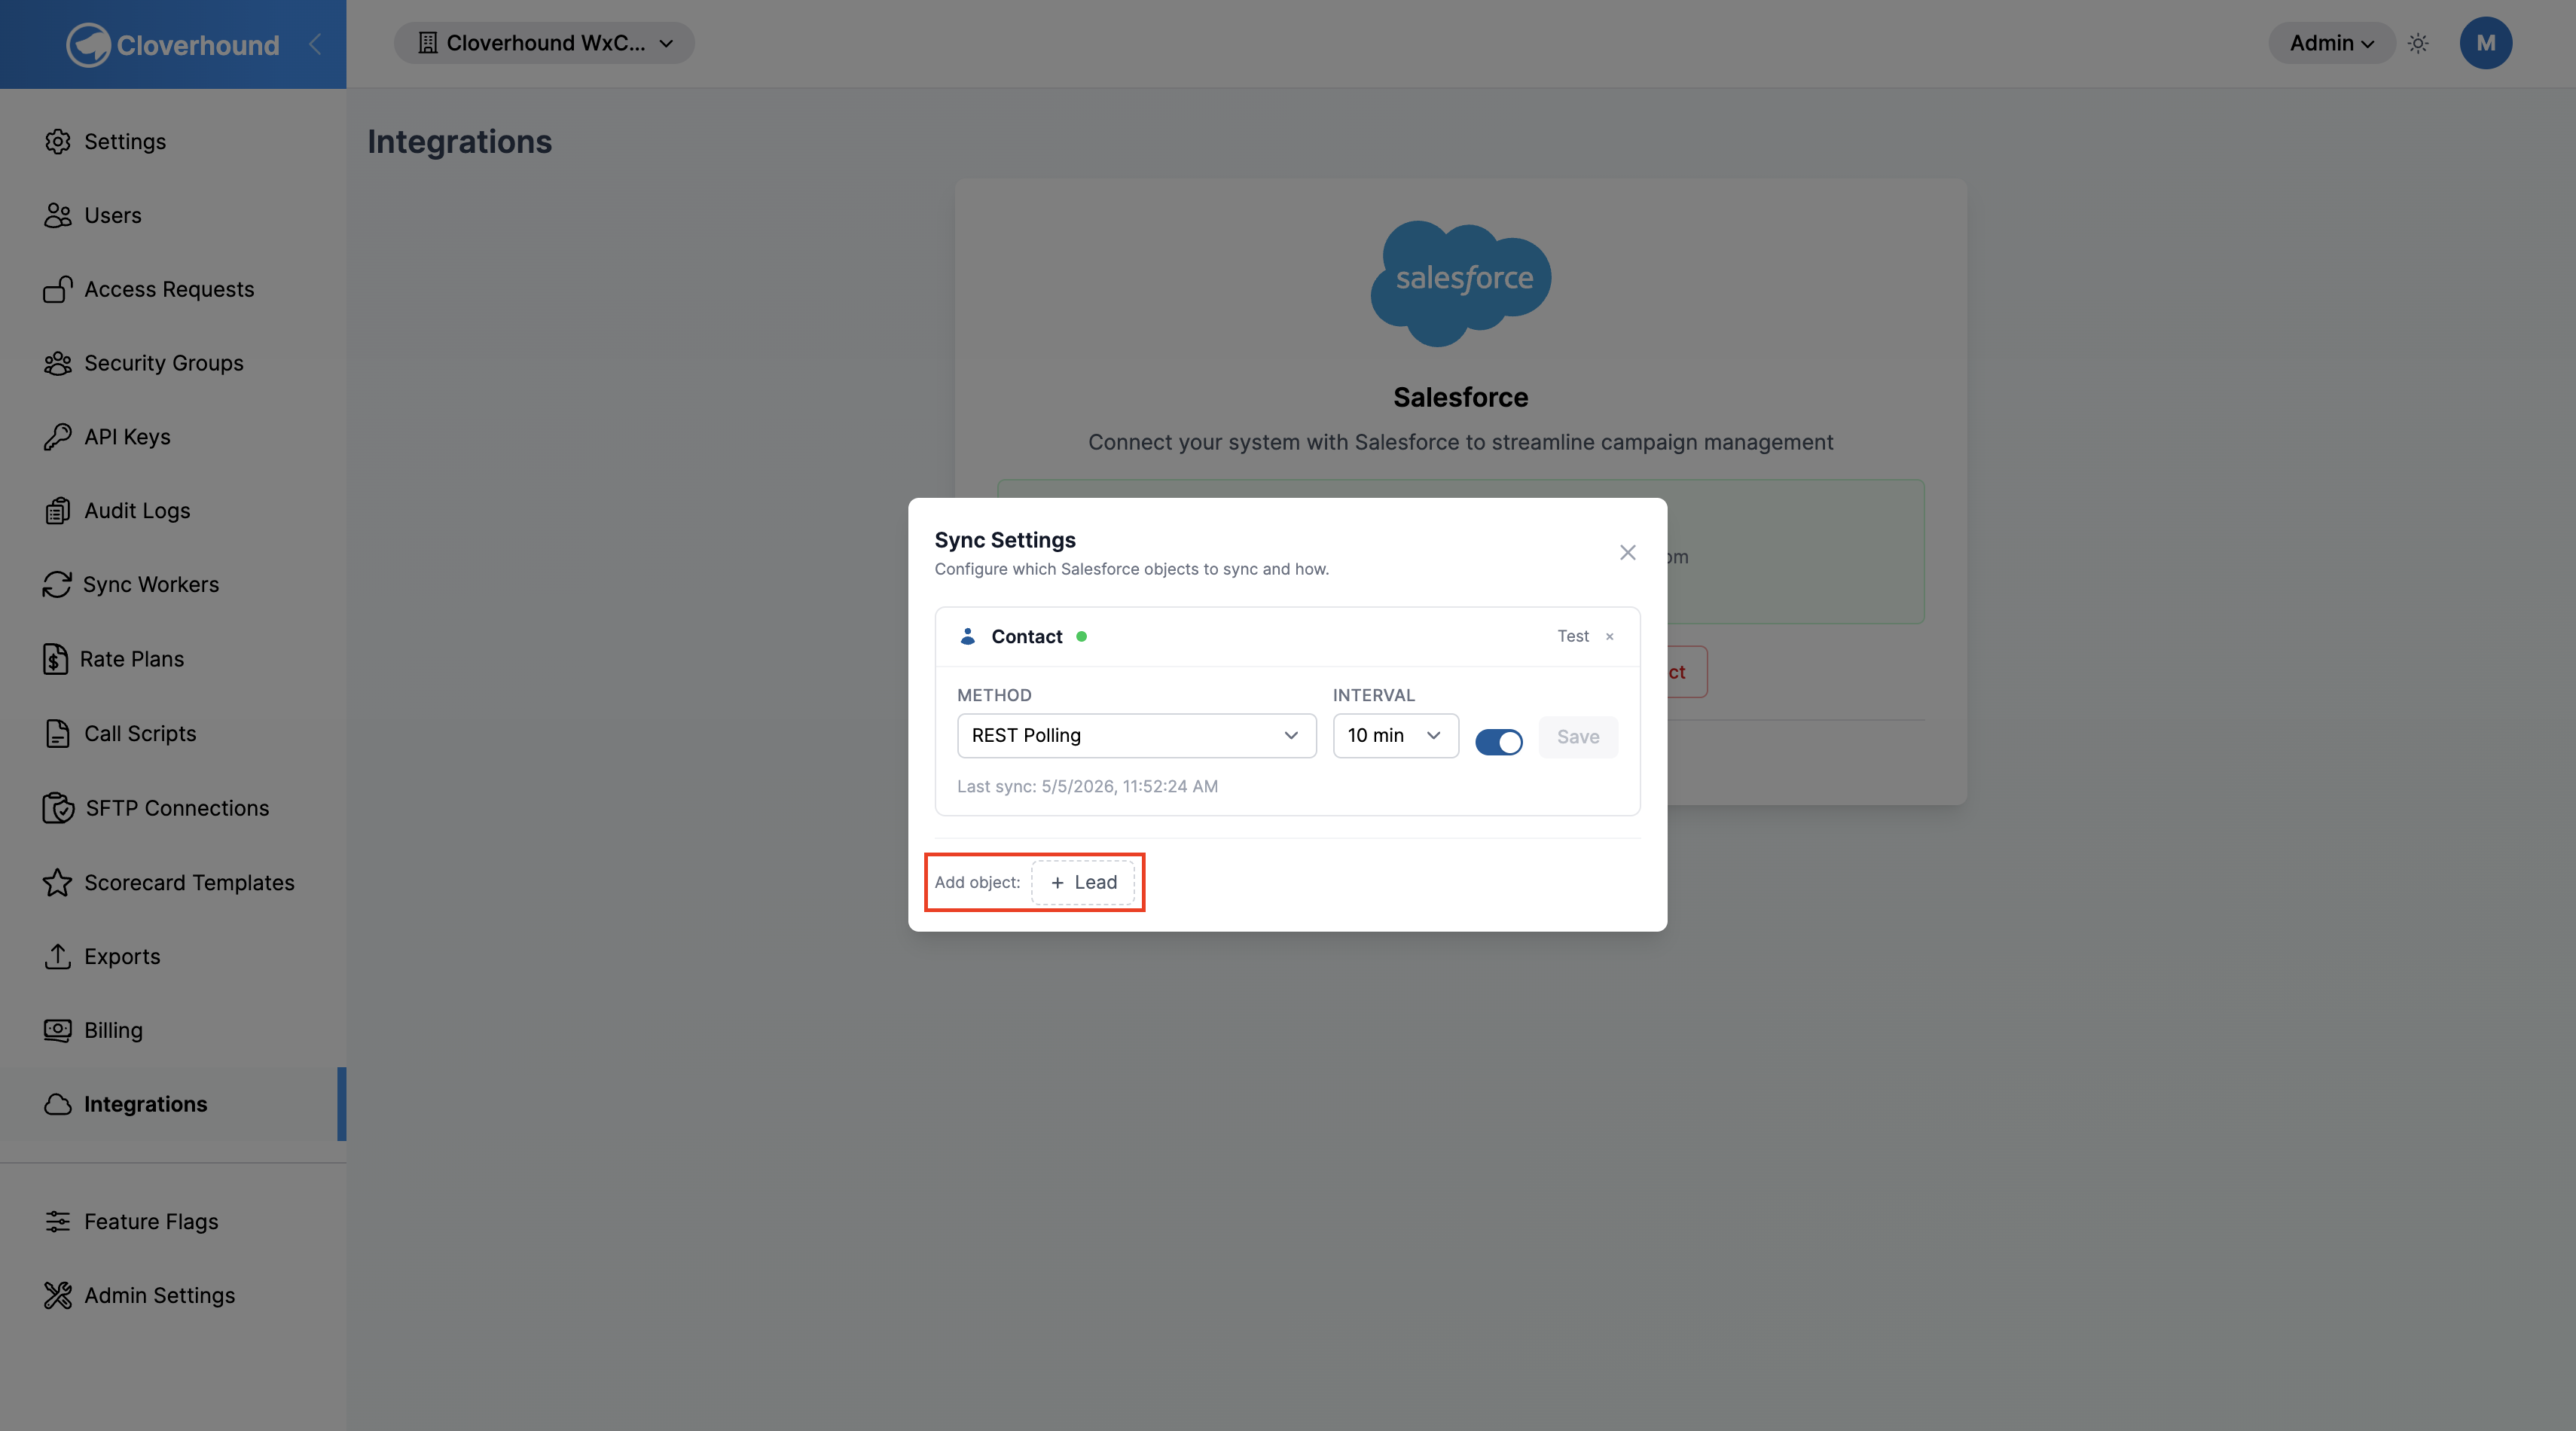Remove the Contact object with small x

point(1610,637)
